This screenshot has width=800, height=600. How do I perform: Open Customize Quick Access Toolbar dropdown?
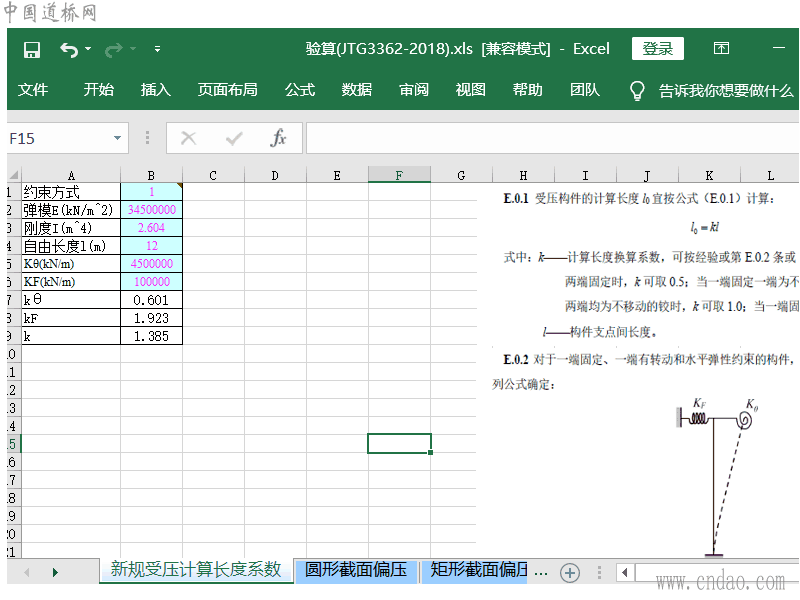pyautogui.click(x=157, y=49)
